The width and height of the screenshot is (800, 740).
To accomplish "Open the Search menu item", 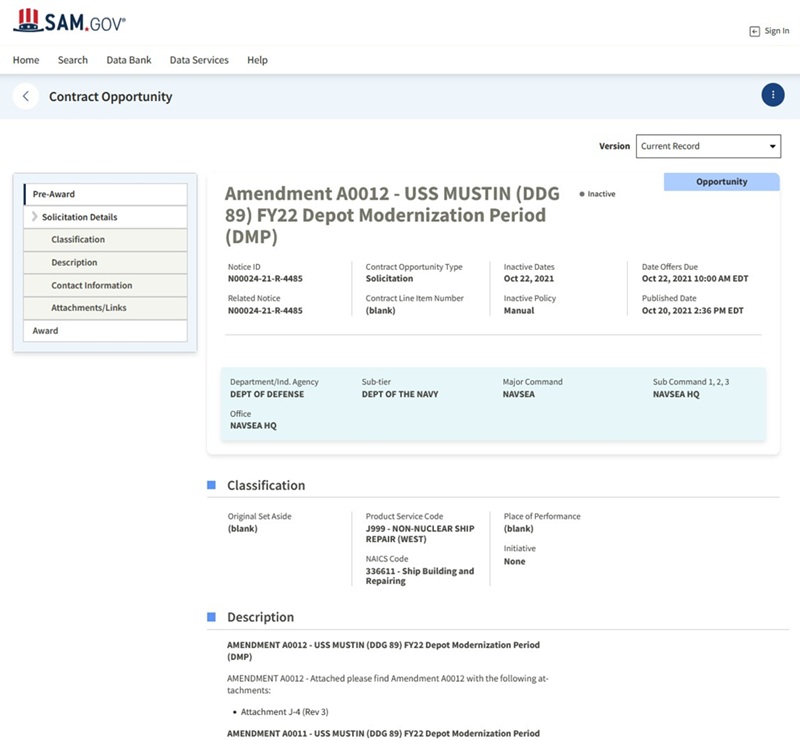I will coord(73,60).
